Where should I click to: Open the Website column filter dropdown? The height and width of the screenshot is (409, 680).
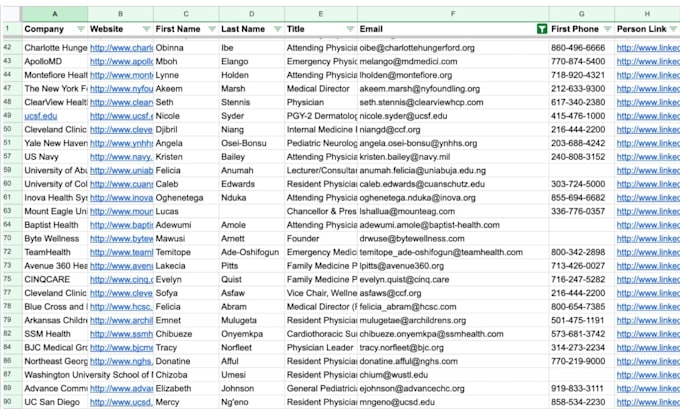coord(146,29)
